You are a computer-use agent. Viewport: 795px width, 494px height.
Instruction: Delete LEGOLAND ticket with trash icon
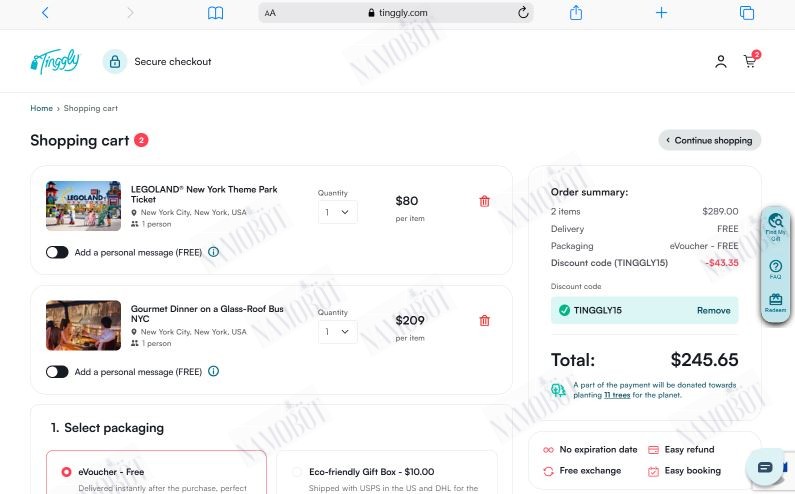[485, 201]
